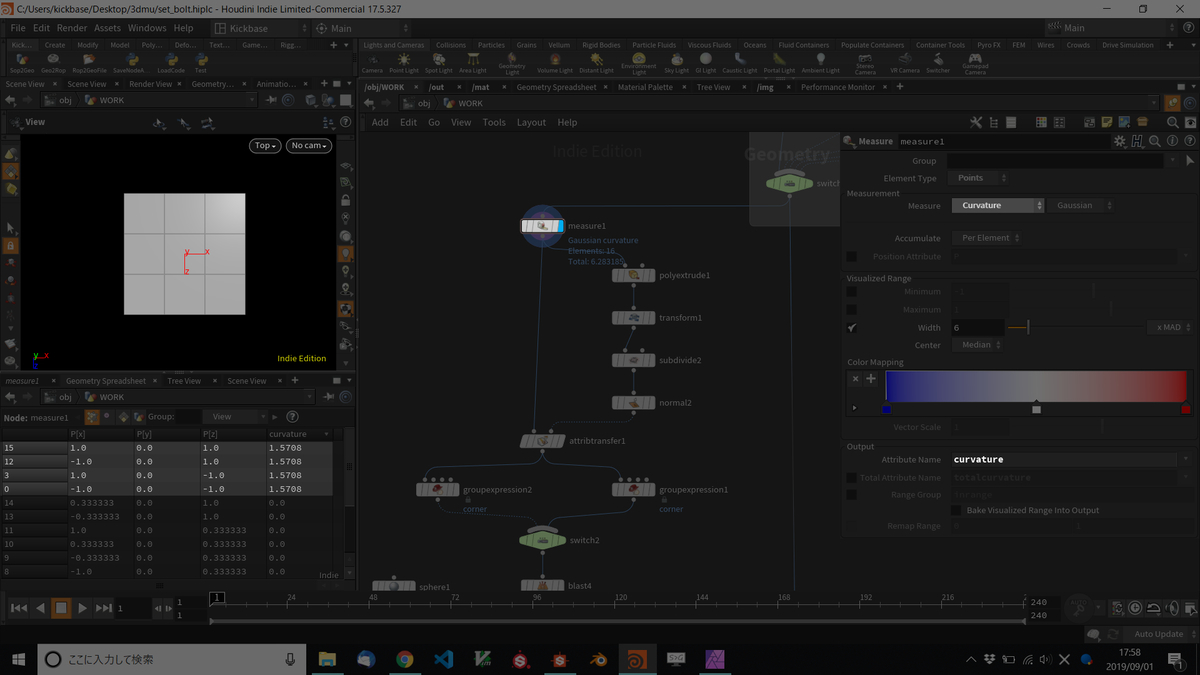Add a Portal Light from the shelf

pos(779,64)
